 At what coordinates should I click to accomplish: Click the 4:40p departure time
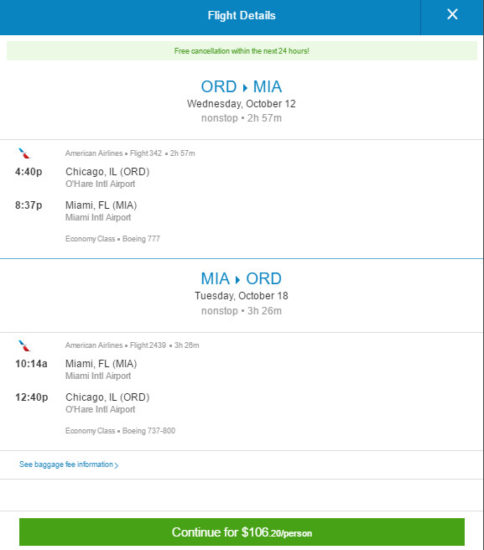click(x=28, y=172)
